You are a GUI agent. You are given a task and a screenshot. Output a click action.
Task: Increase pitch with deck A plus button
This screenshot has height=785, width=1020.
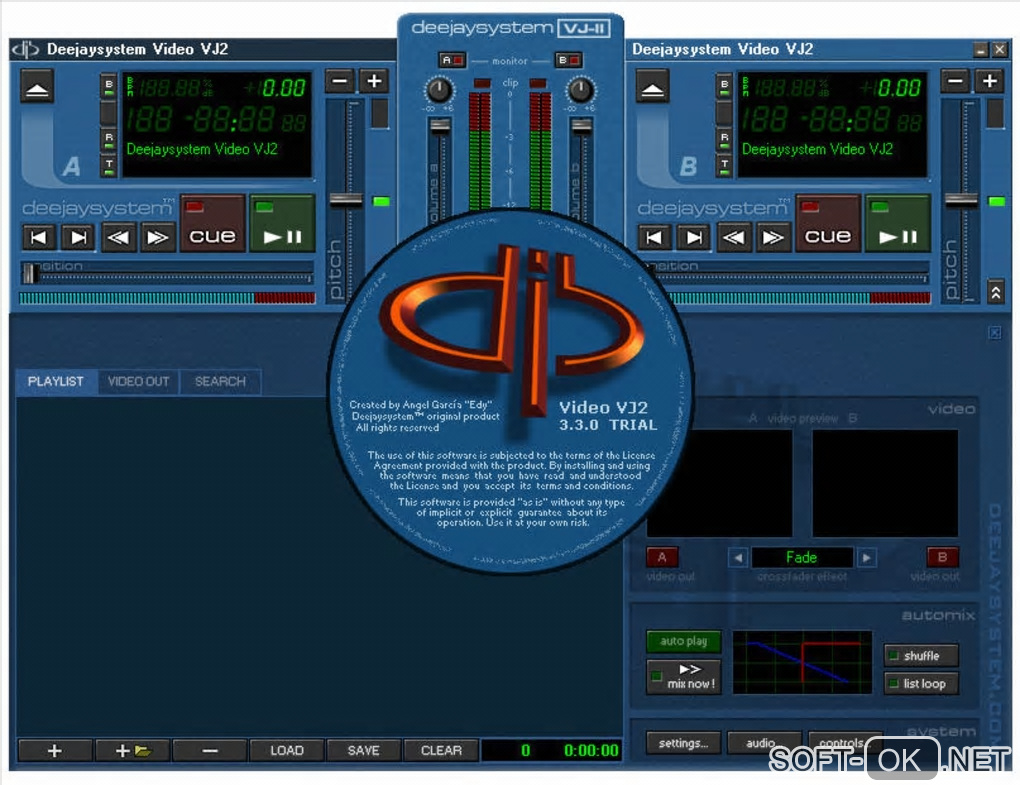[374, 81]
